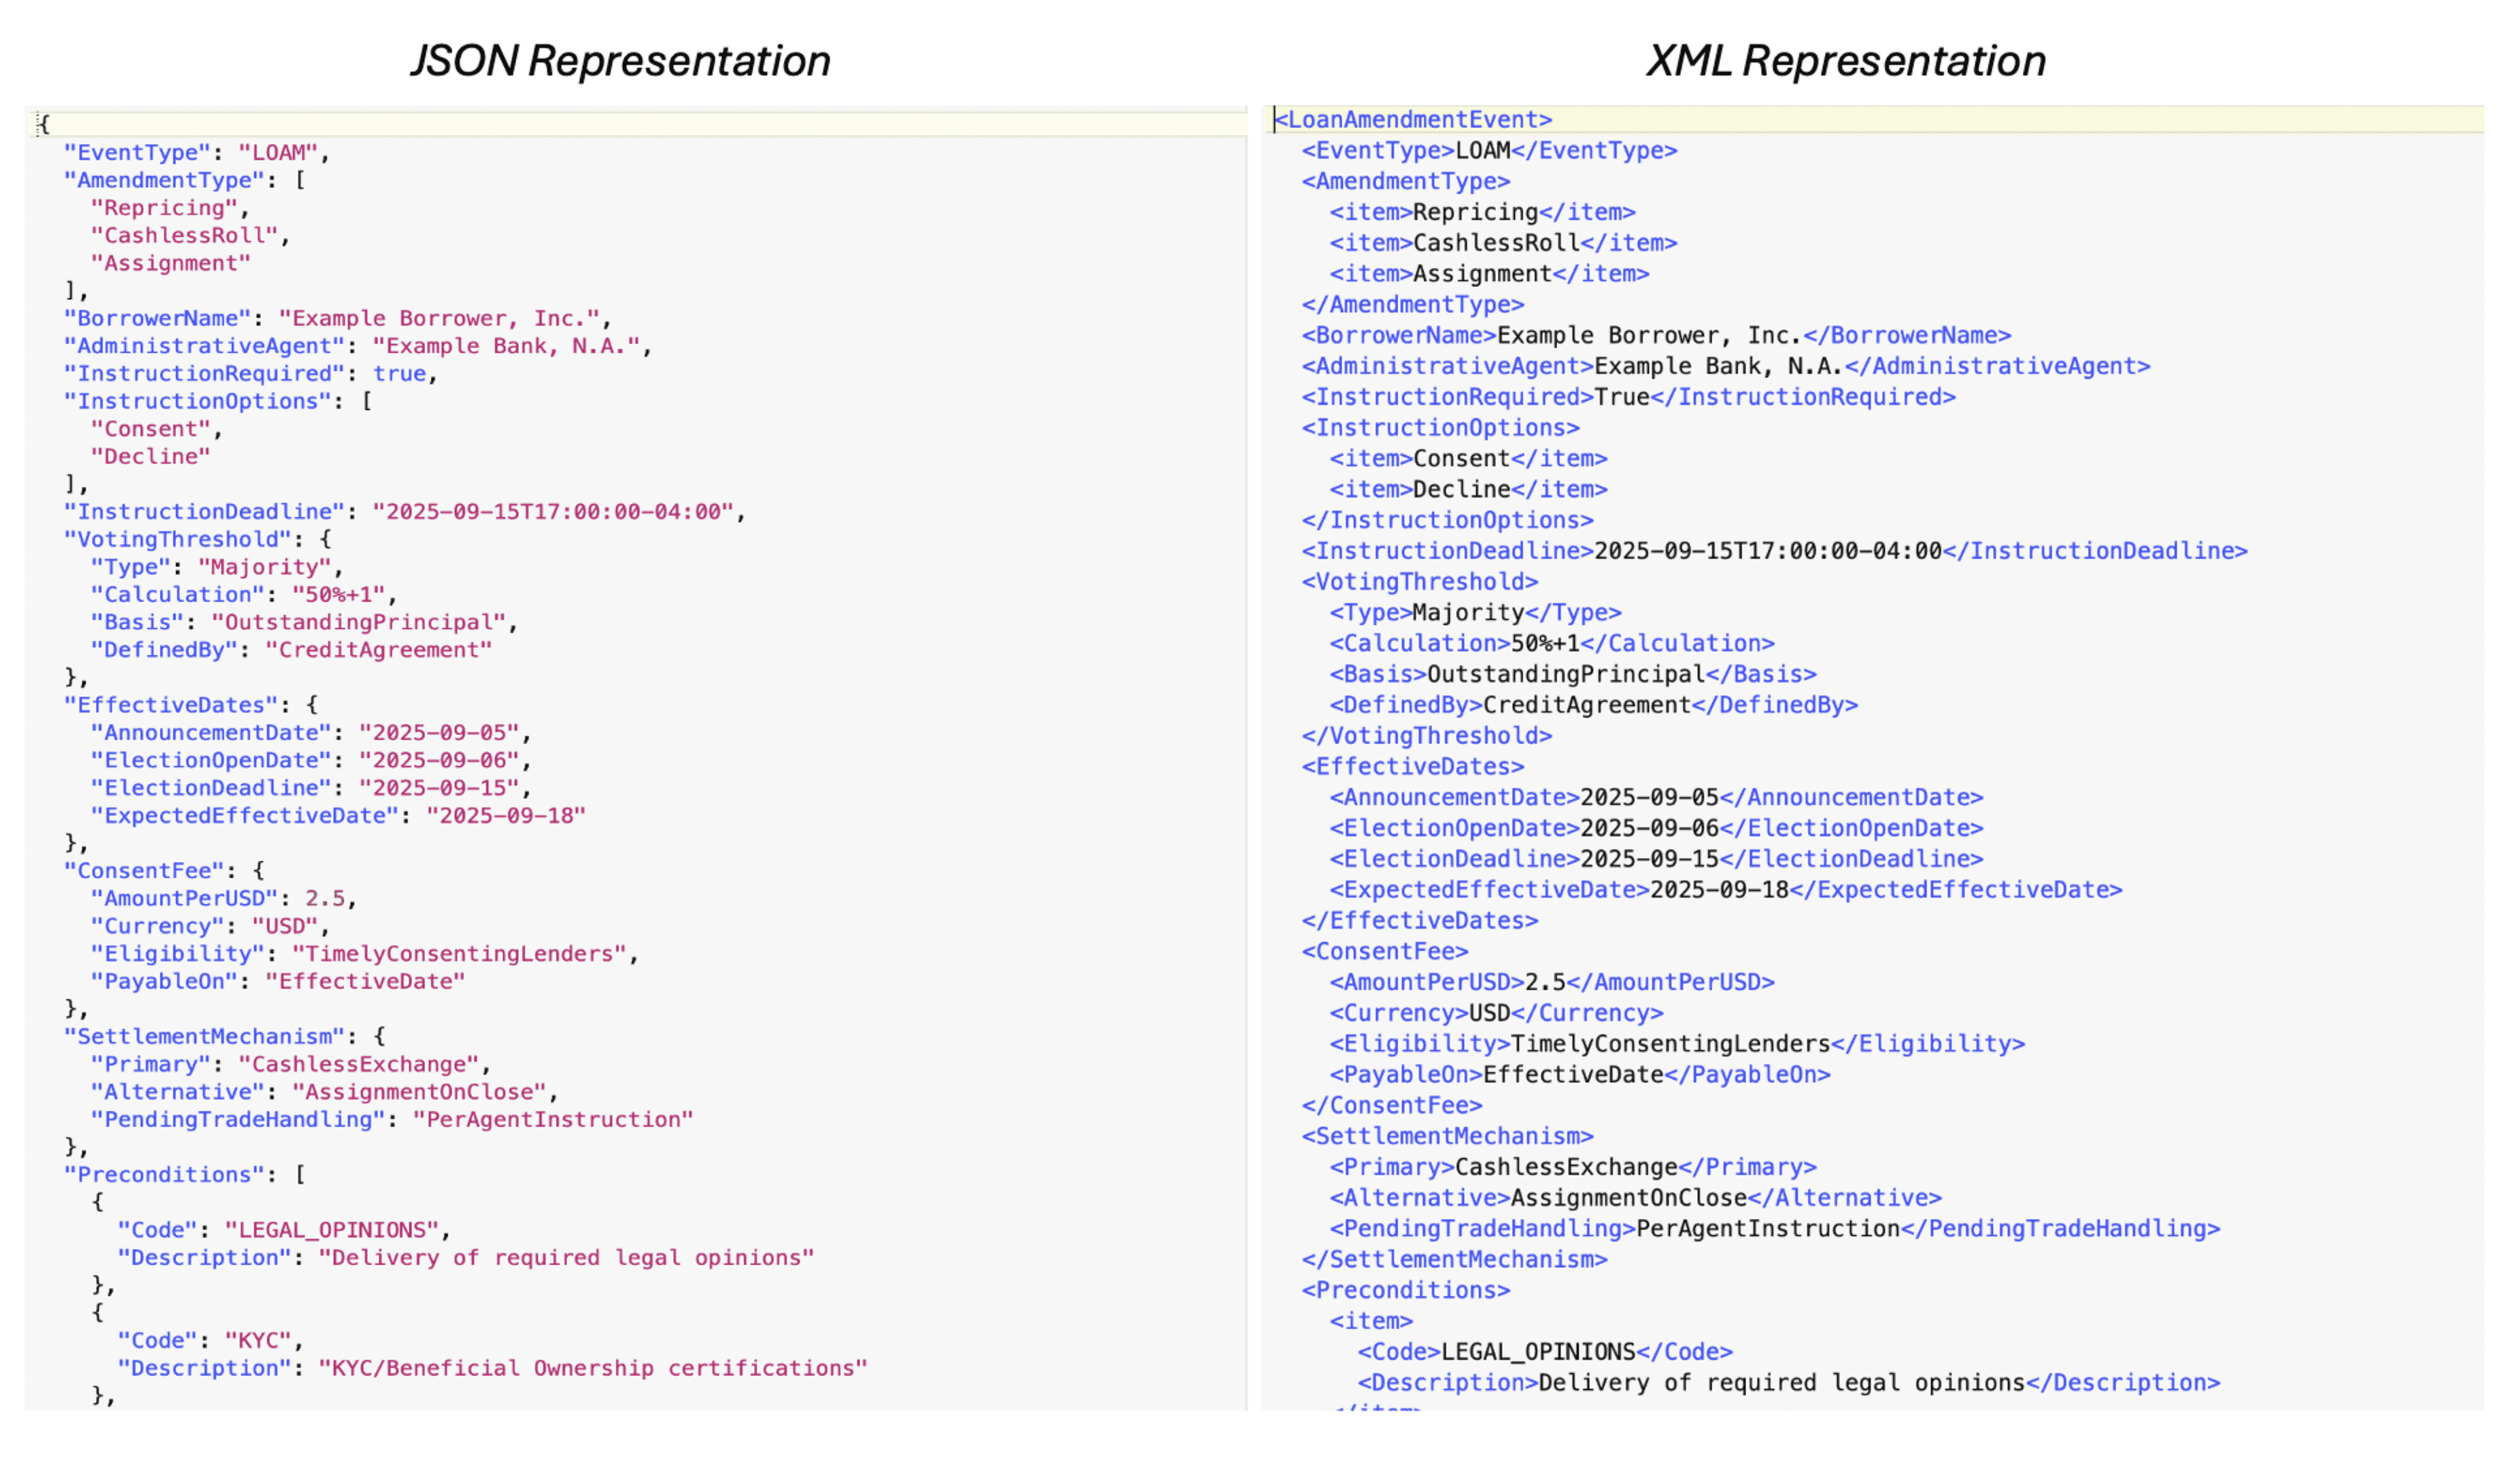Click the "Preconditions" JSON key

[164, 1175]
